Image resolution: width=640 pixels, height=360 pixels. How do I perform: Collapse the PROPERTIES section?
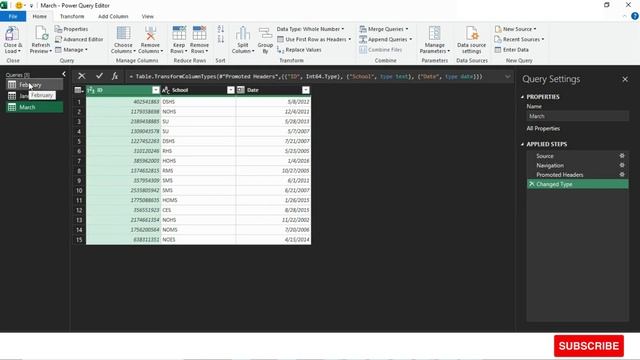tap(522, 97)
